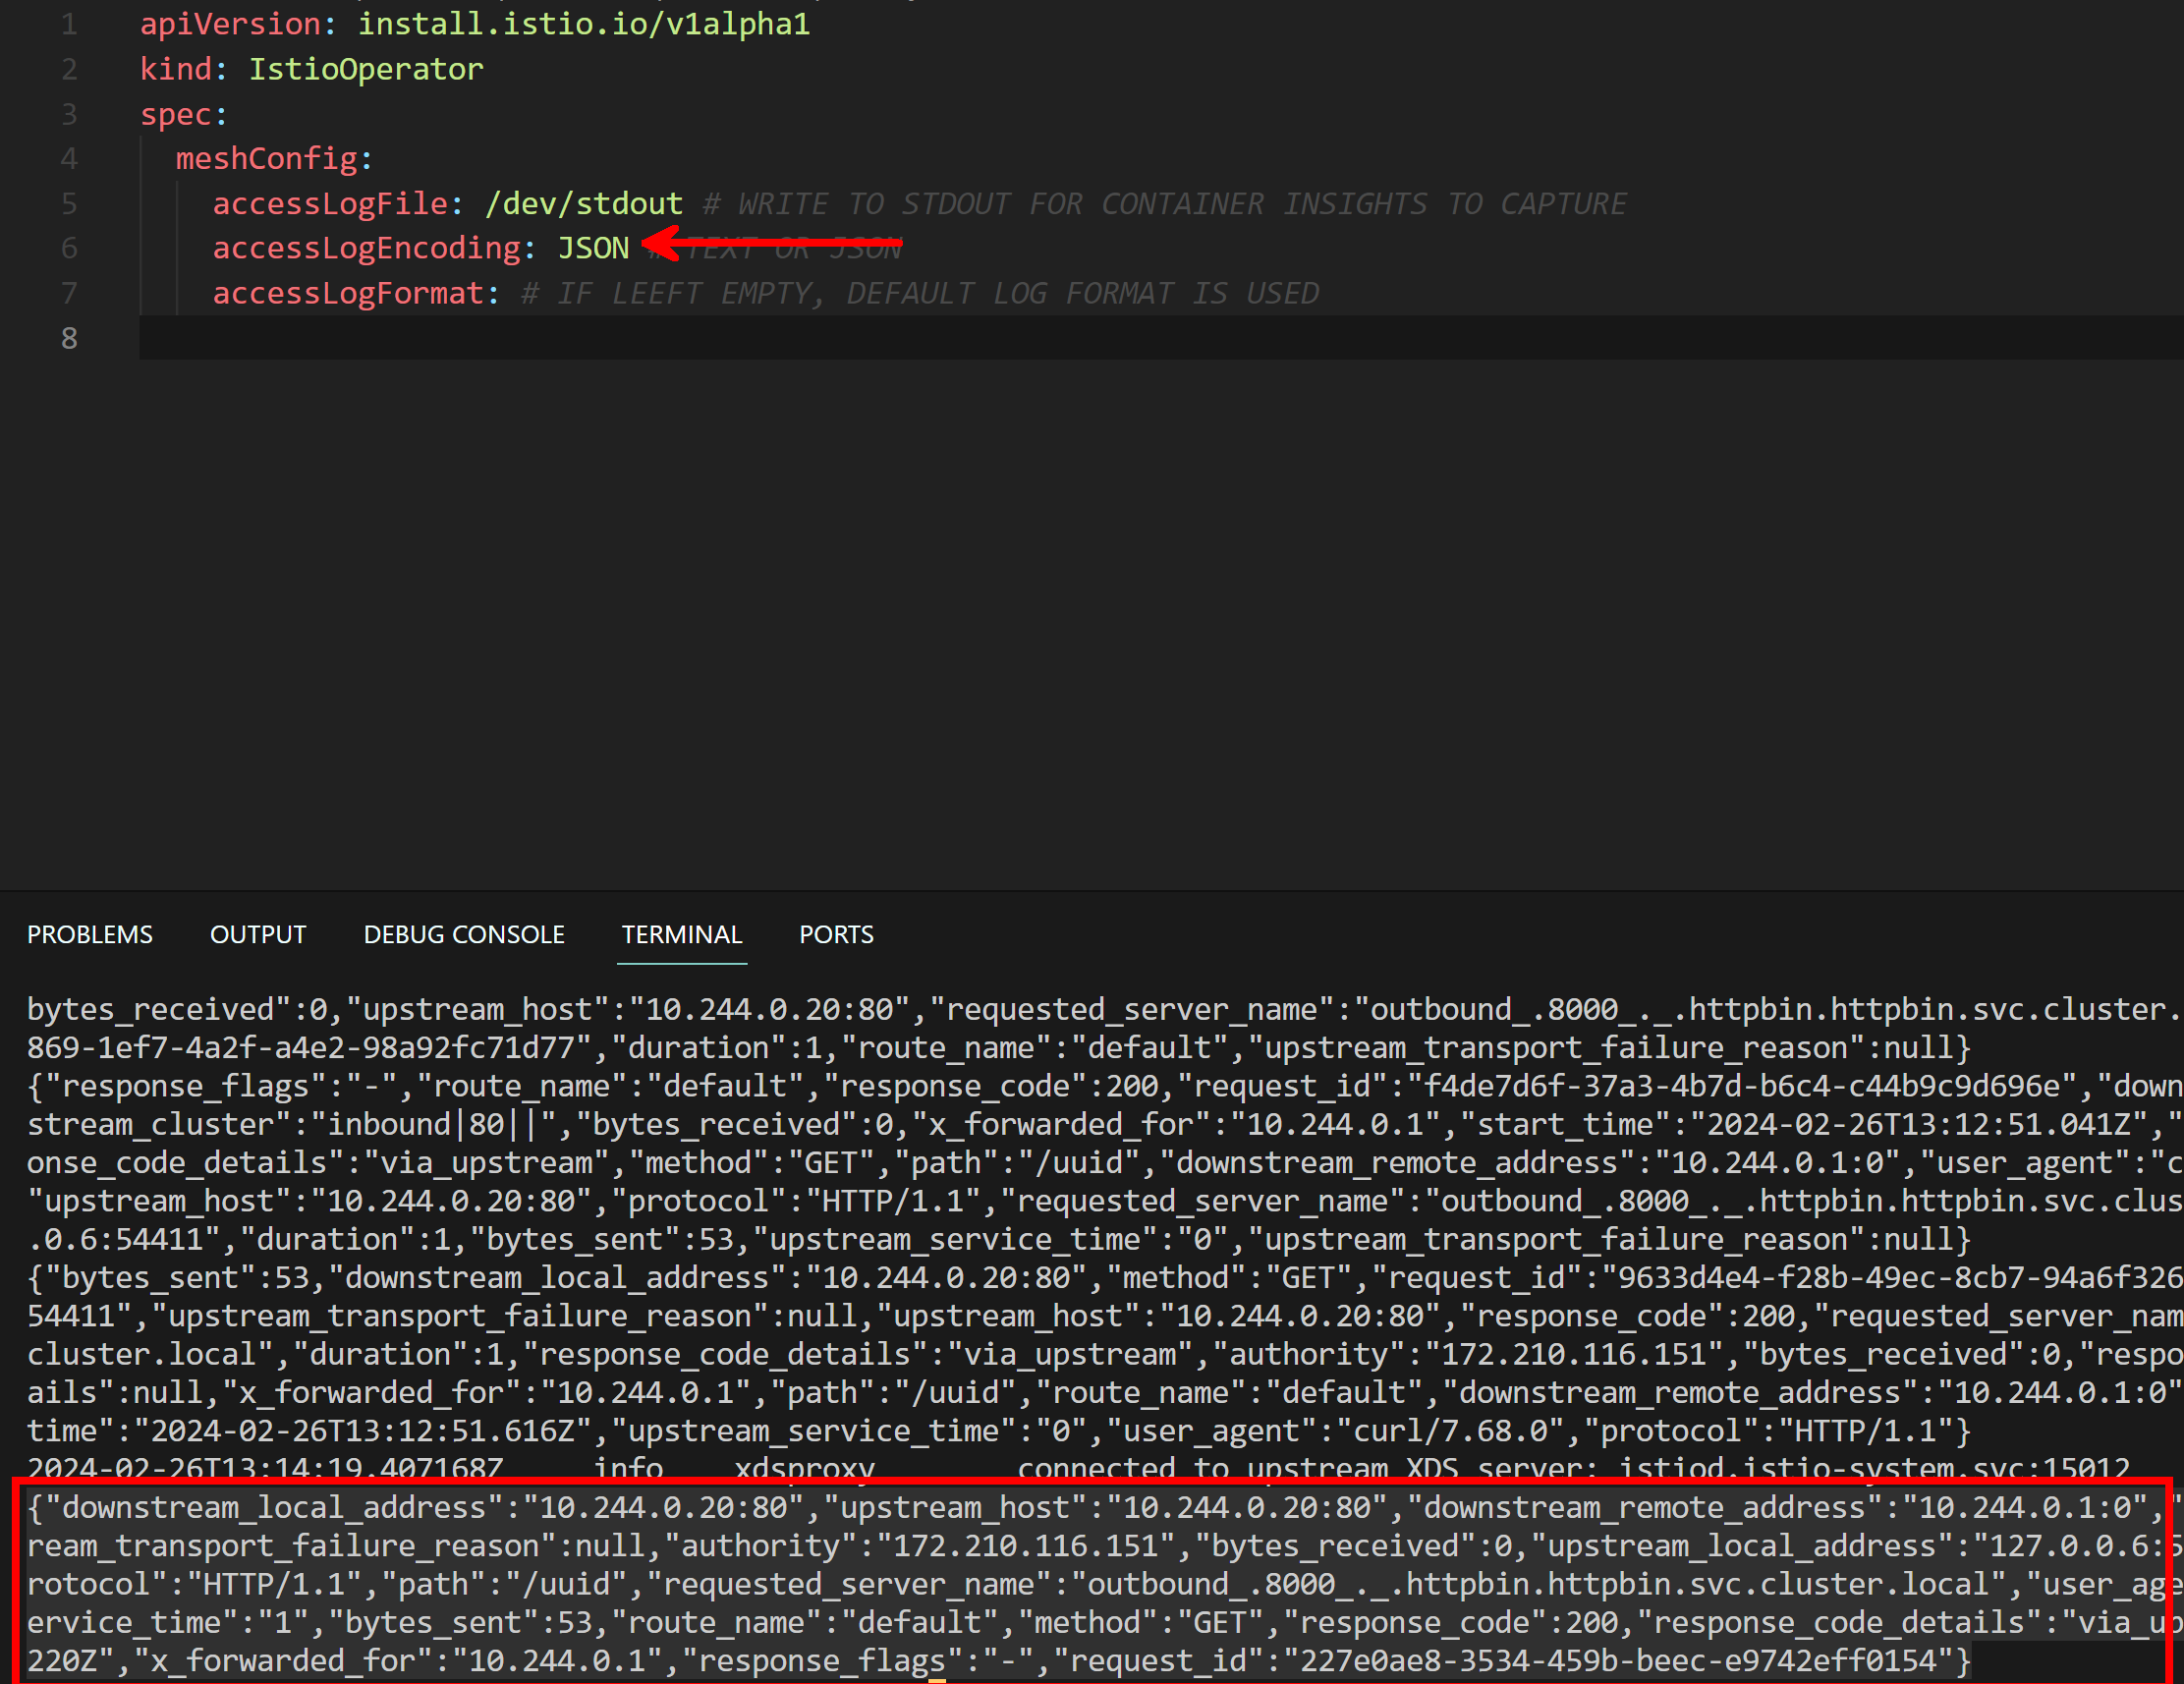
Task: Click the /dev/stdout path value
Action: pos(583,204)
